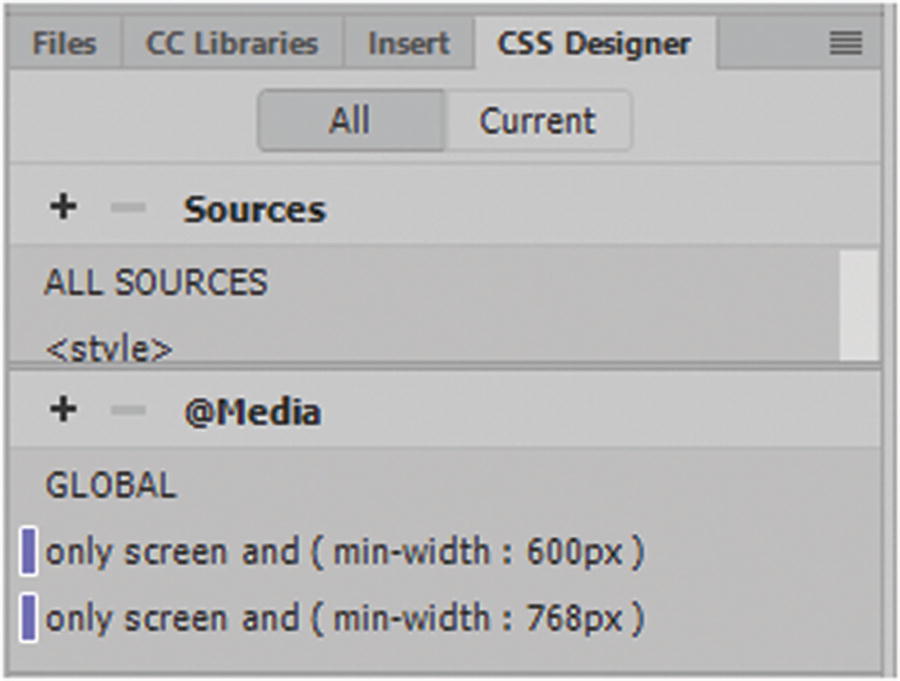Select the <style> source entry
Viewport: 900px width, 681px height.
pos(109,349)
